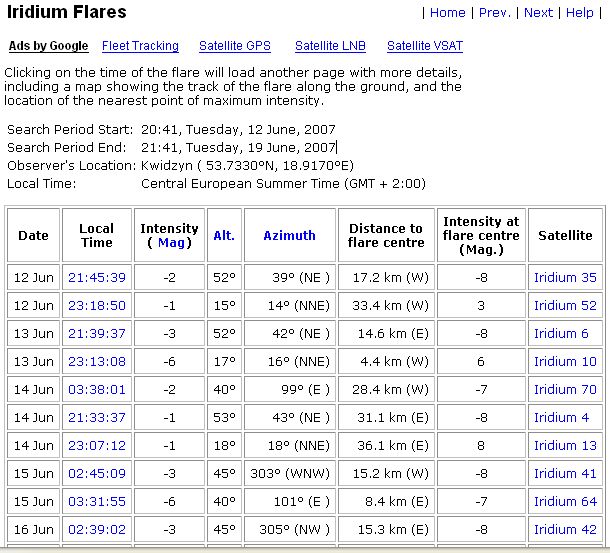Image resolution: width=610 pixels, height=553 pixels.
Task: Visit the Satellite VSAT ad link
Action: pos(425,46)
